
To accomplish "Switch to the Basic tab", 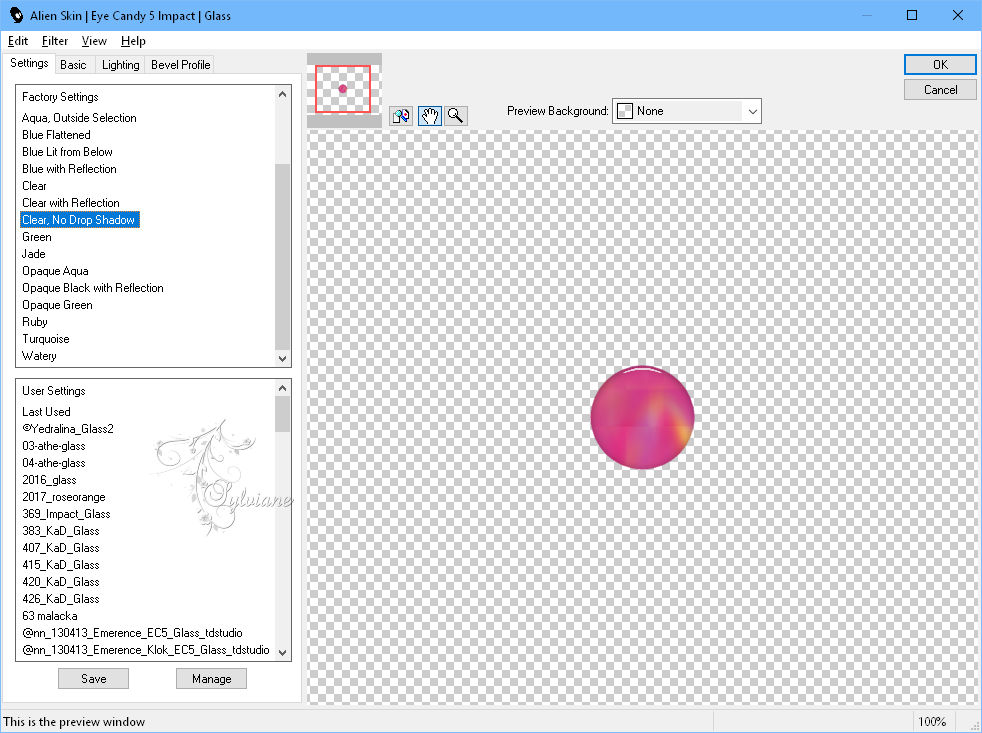I will tap(73, 65).
